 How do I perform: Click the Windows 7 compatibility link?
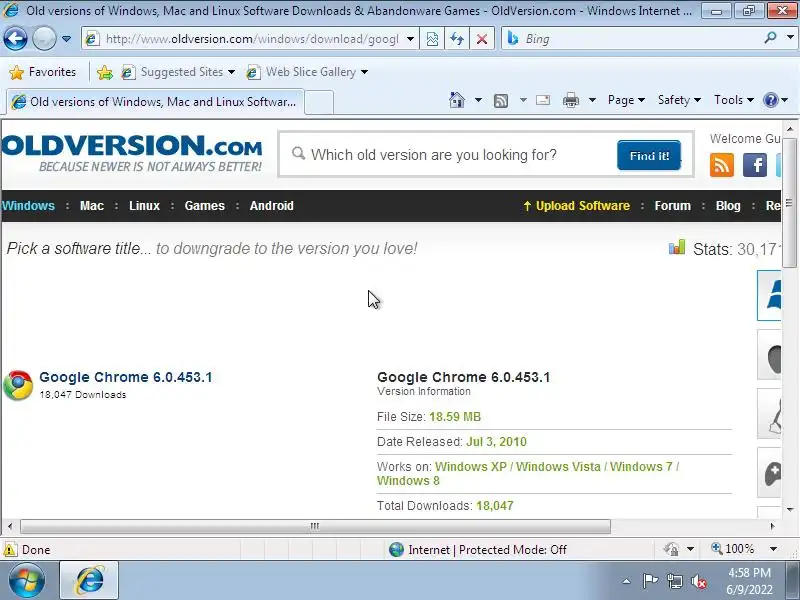tap(641, 467)
